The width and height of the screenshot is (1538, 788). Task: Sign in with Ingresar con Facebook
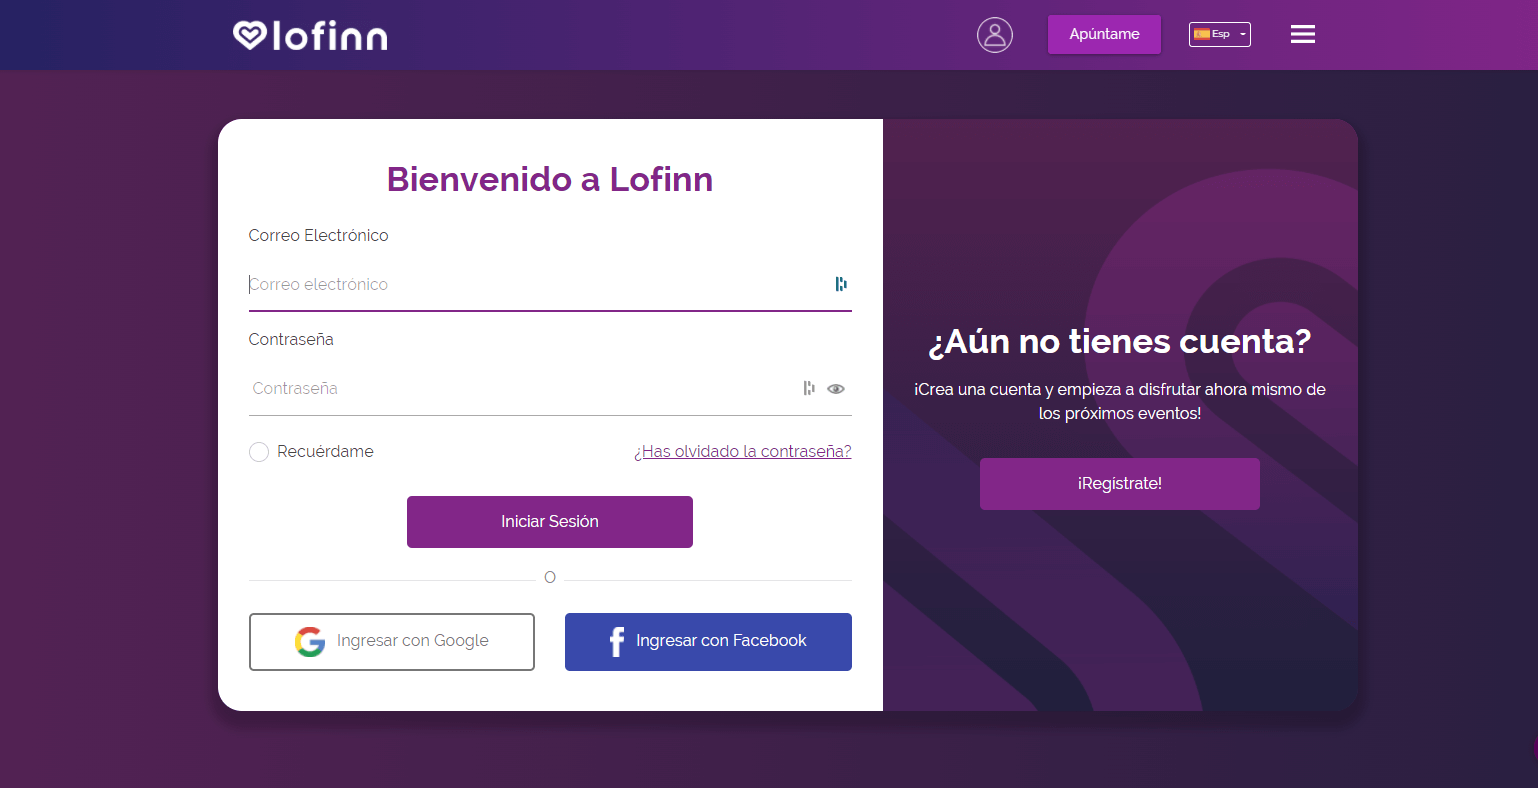(x=708, y=642)
